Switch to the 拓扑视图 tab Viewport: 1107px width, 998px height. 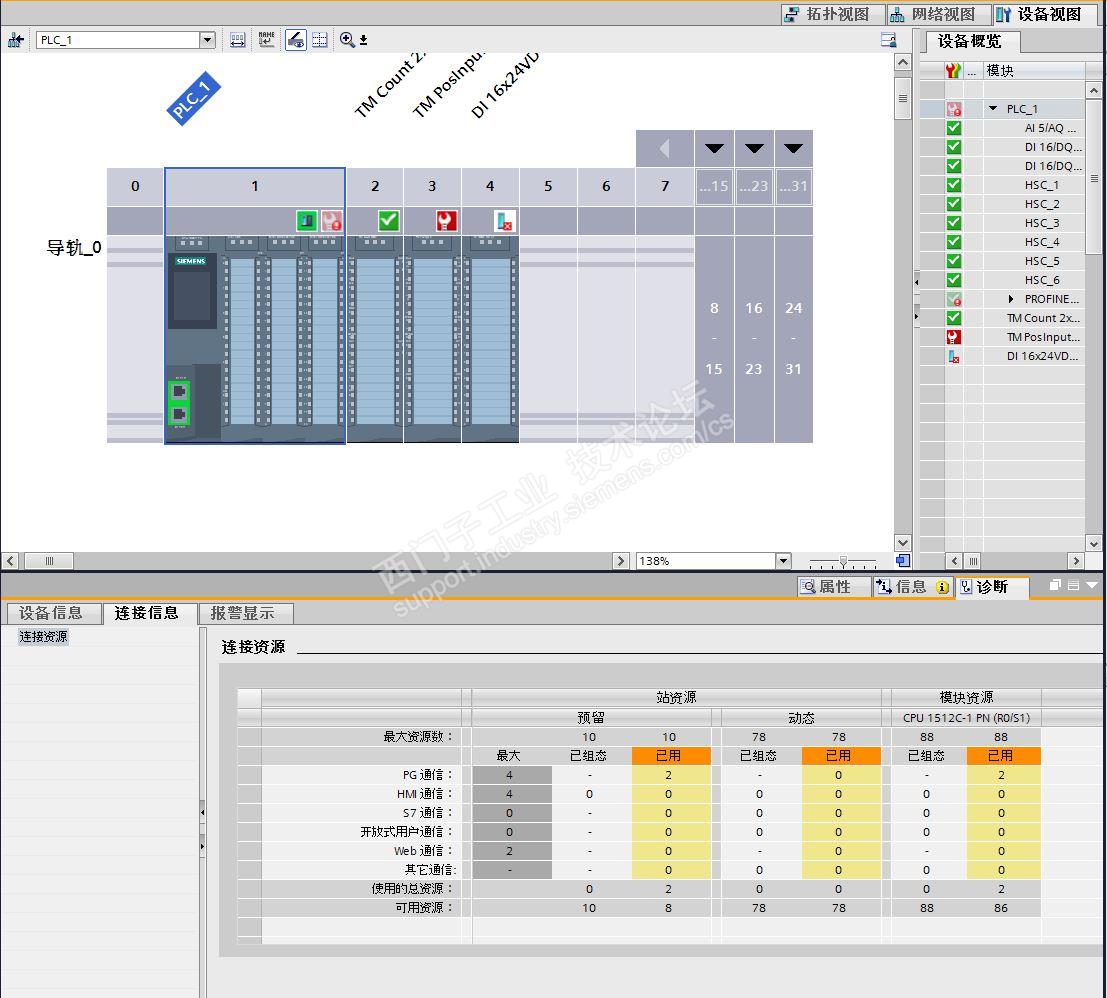click(x=833, y=14)
